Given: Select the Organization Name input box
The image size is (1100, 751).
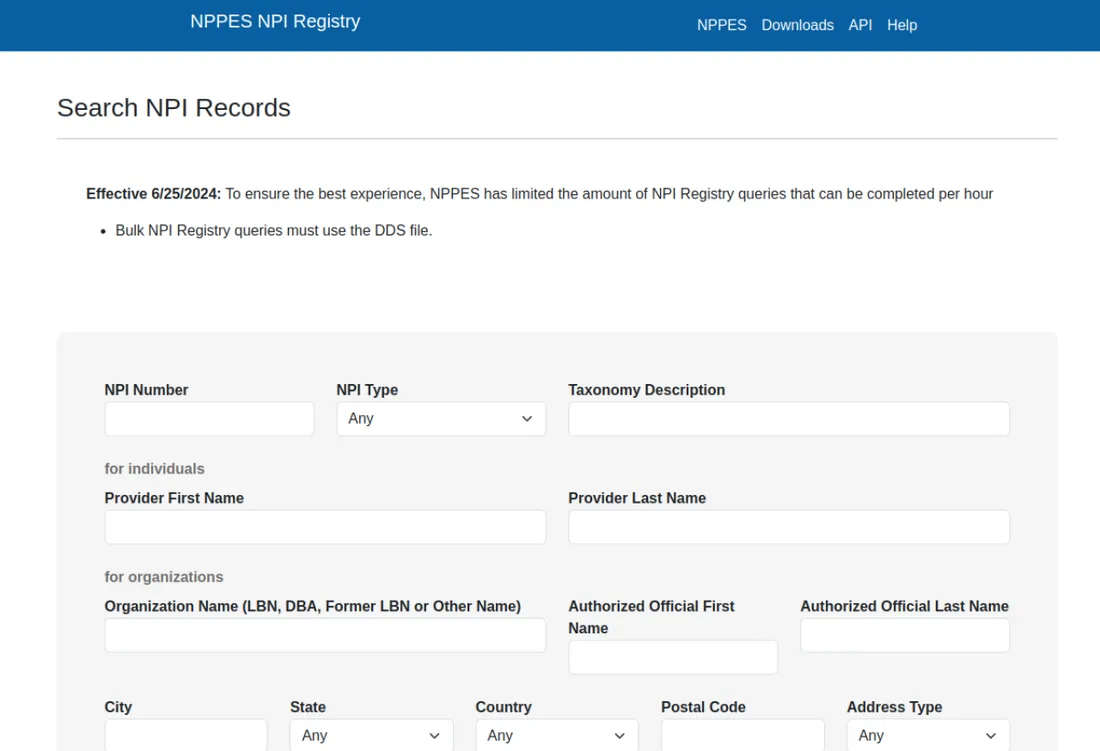Looking at the screenshot, I should [325, 635].
